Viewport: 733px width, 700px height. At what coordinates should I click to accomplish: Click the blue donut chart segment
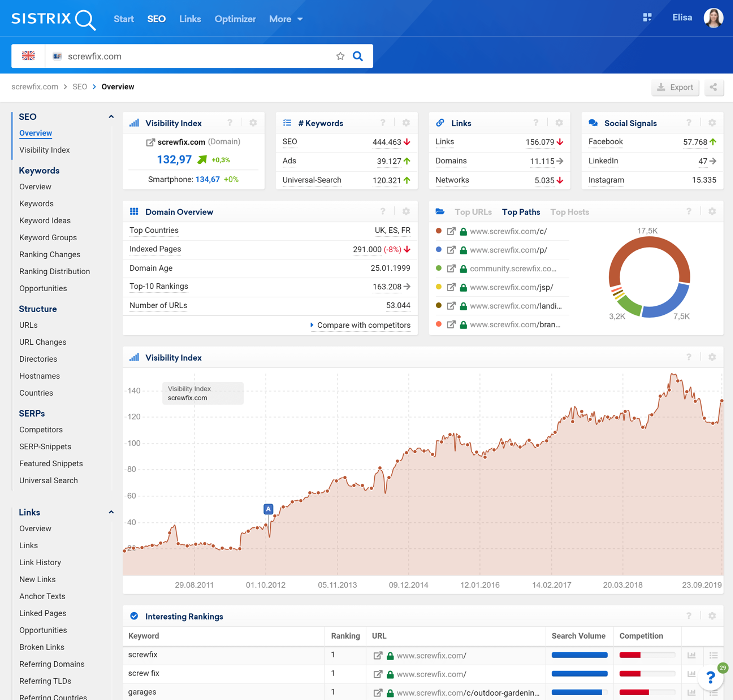click(668, 304)
